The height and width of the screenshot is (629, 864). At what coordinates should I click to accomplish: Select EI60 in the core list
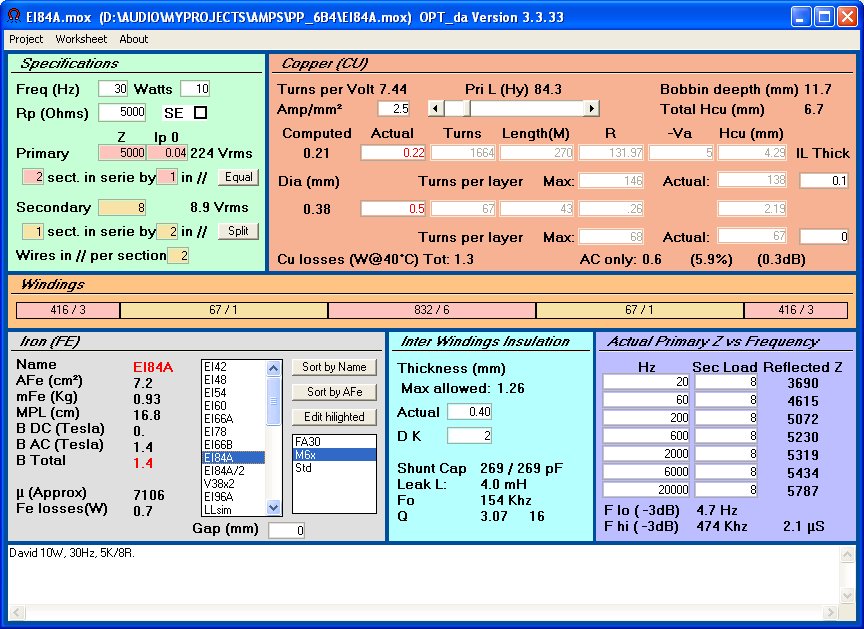coord(234,406)
